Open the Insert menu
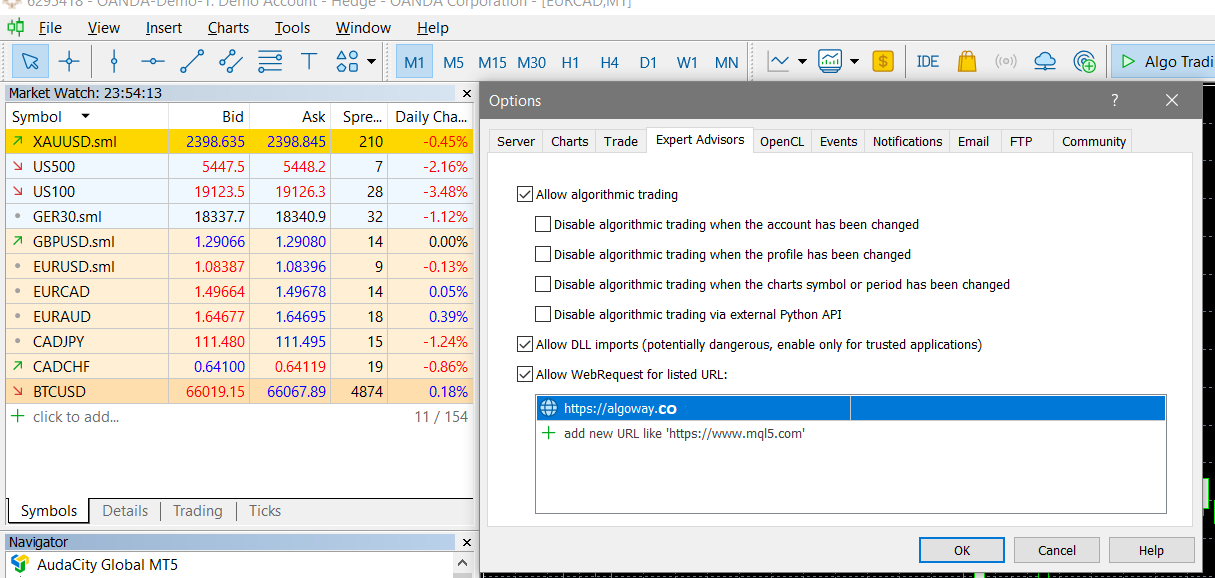This screenshot has width=1215, height=578. tap(164, 28)
